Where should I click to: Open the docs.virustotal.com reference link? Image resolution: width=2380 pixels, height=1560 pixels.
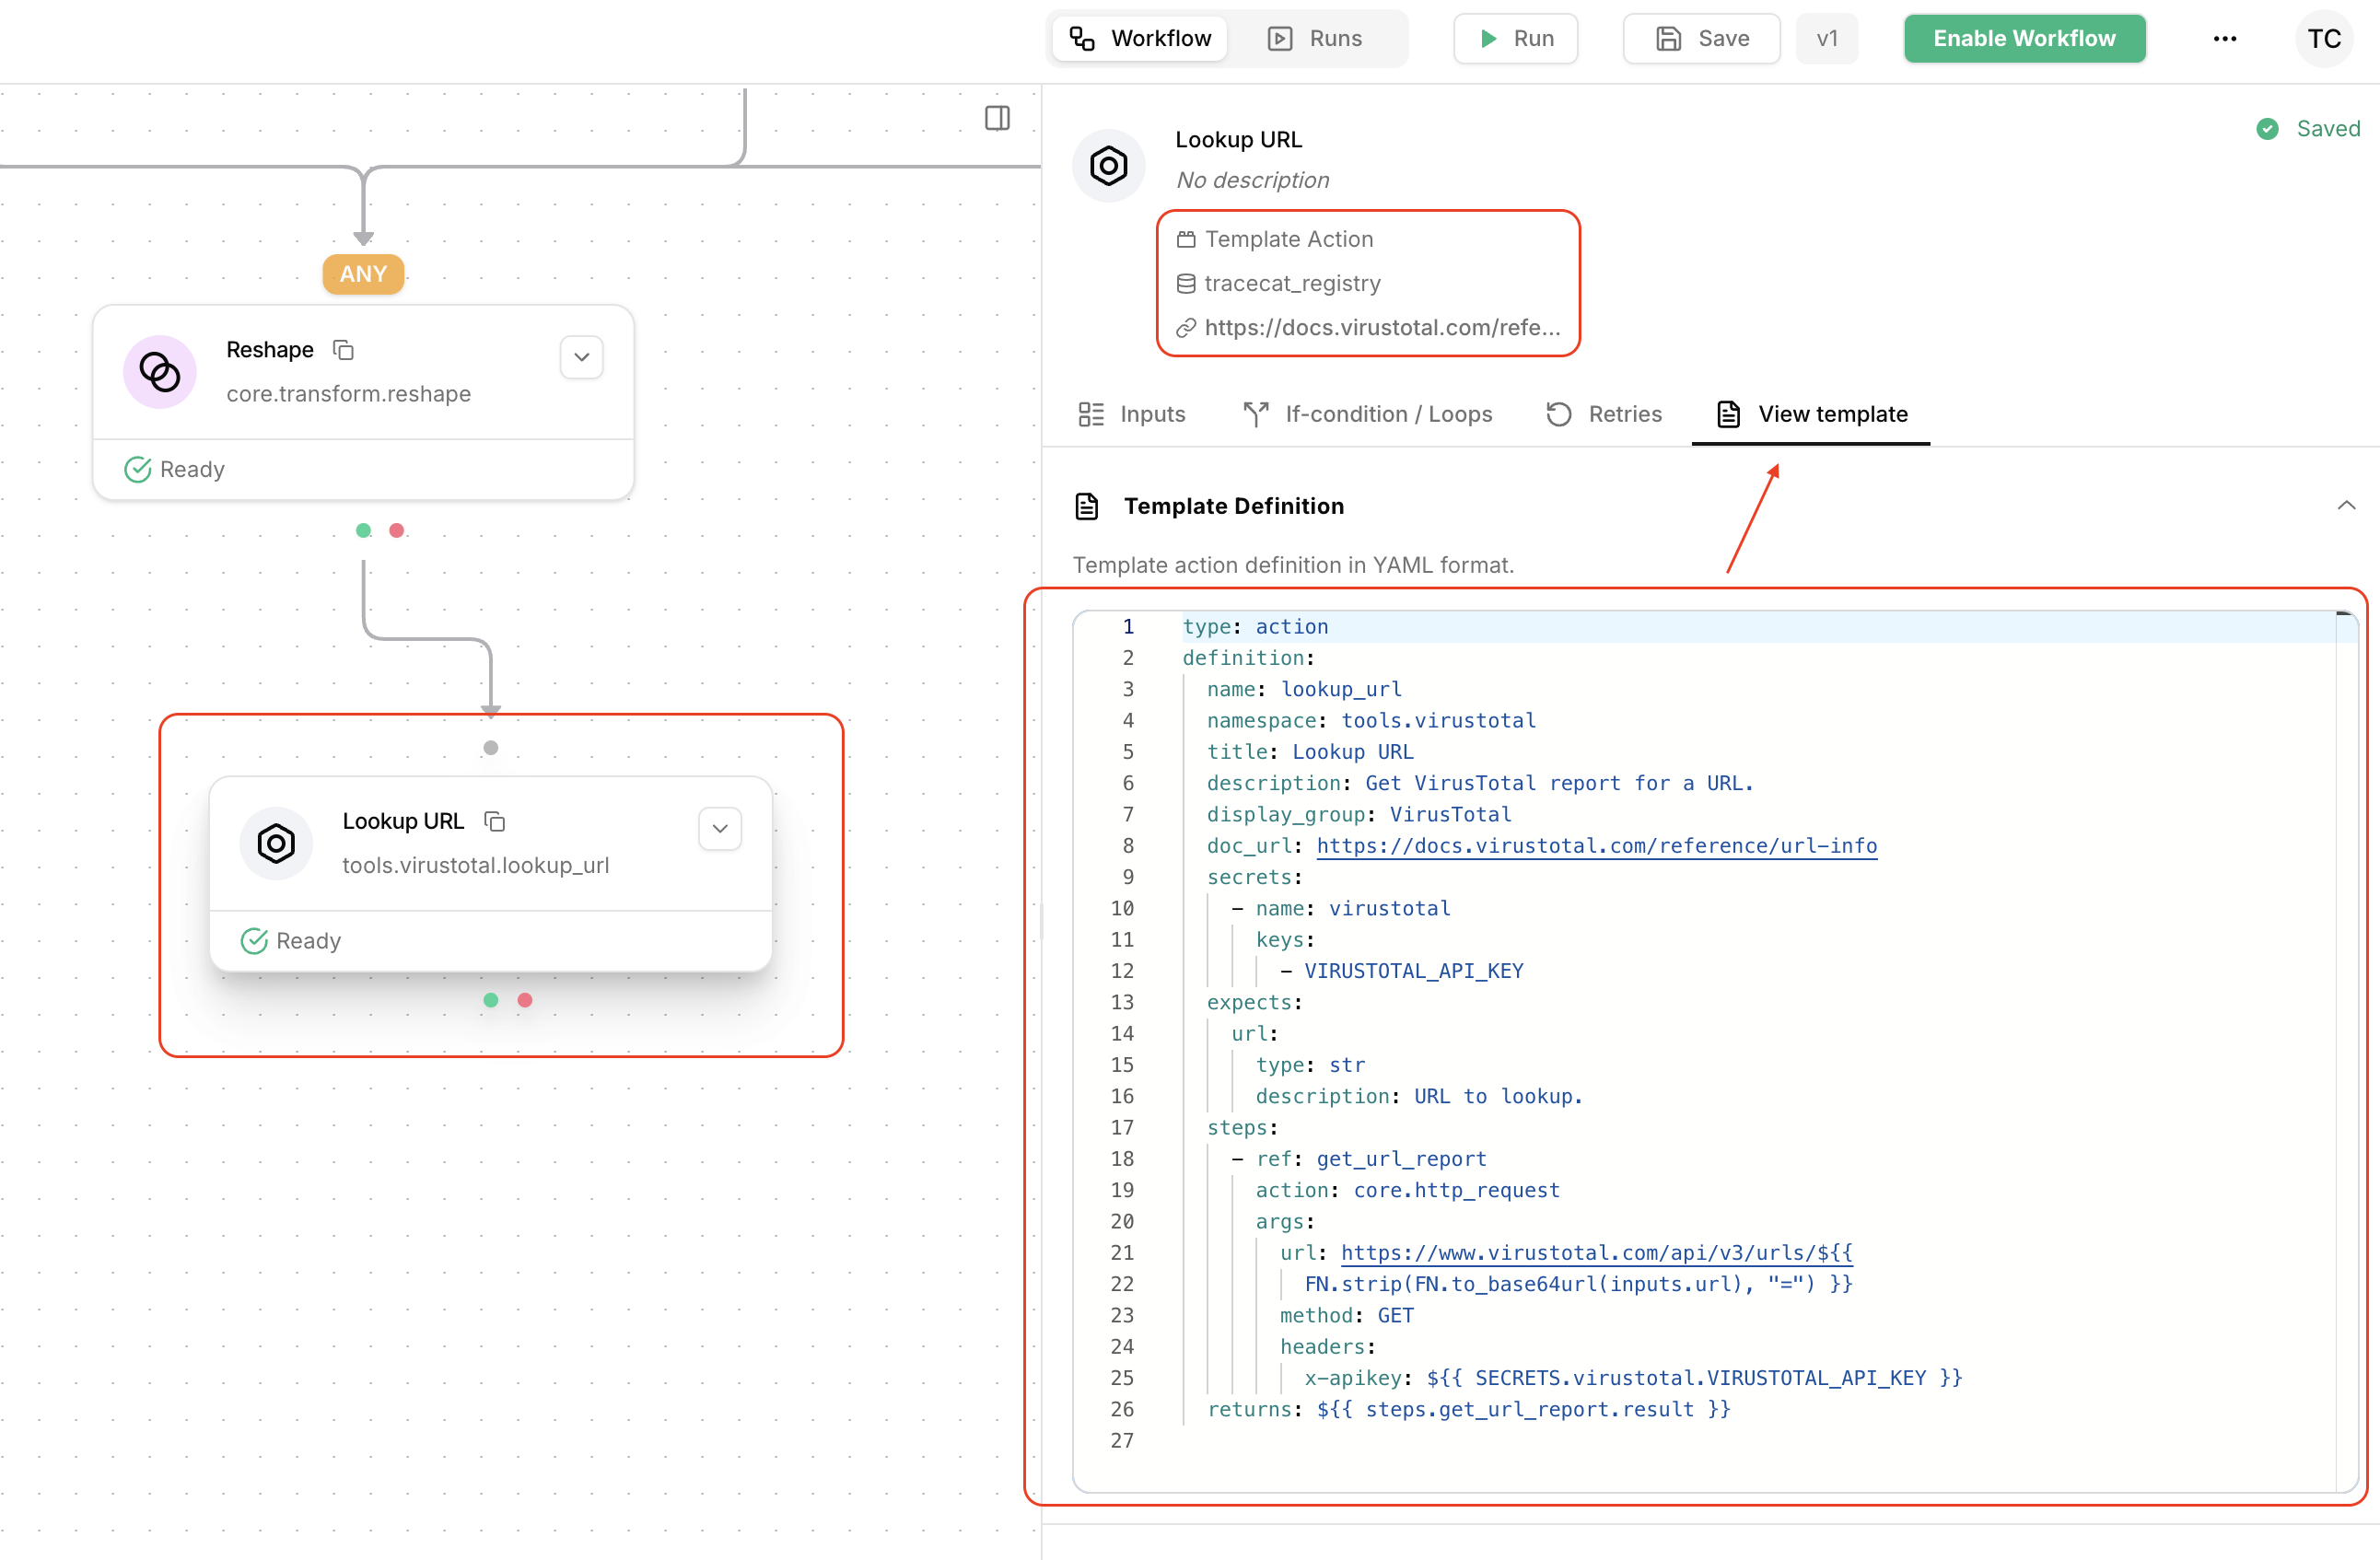(x=1380, y=328)
